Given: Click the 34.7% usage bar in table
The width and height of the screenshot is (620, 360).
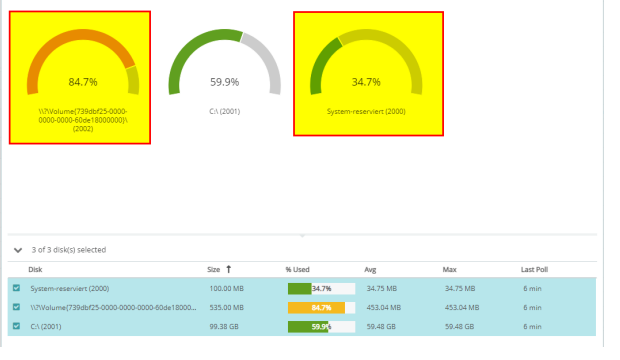Looking at the screenshot, I should pyautogui.click(x=321, y=289).
